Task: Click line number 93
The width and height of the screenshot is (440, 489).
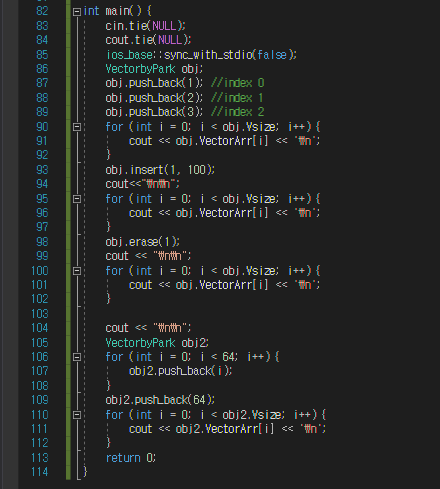Action: 42,170
